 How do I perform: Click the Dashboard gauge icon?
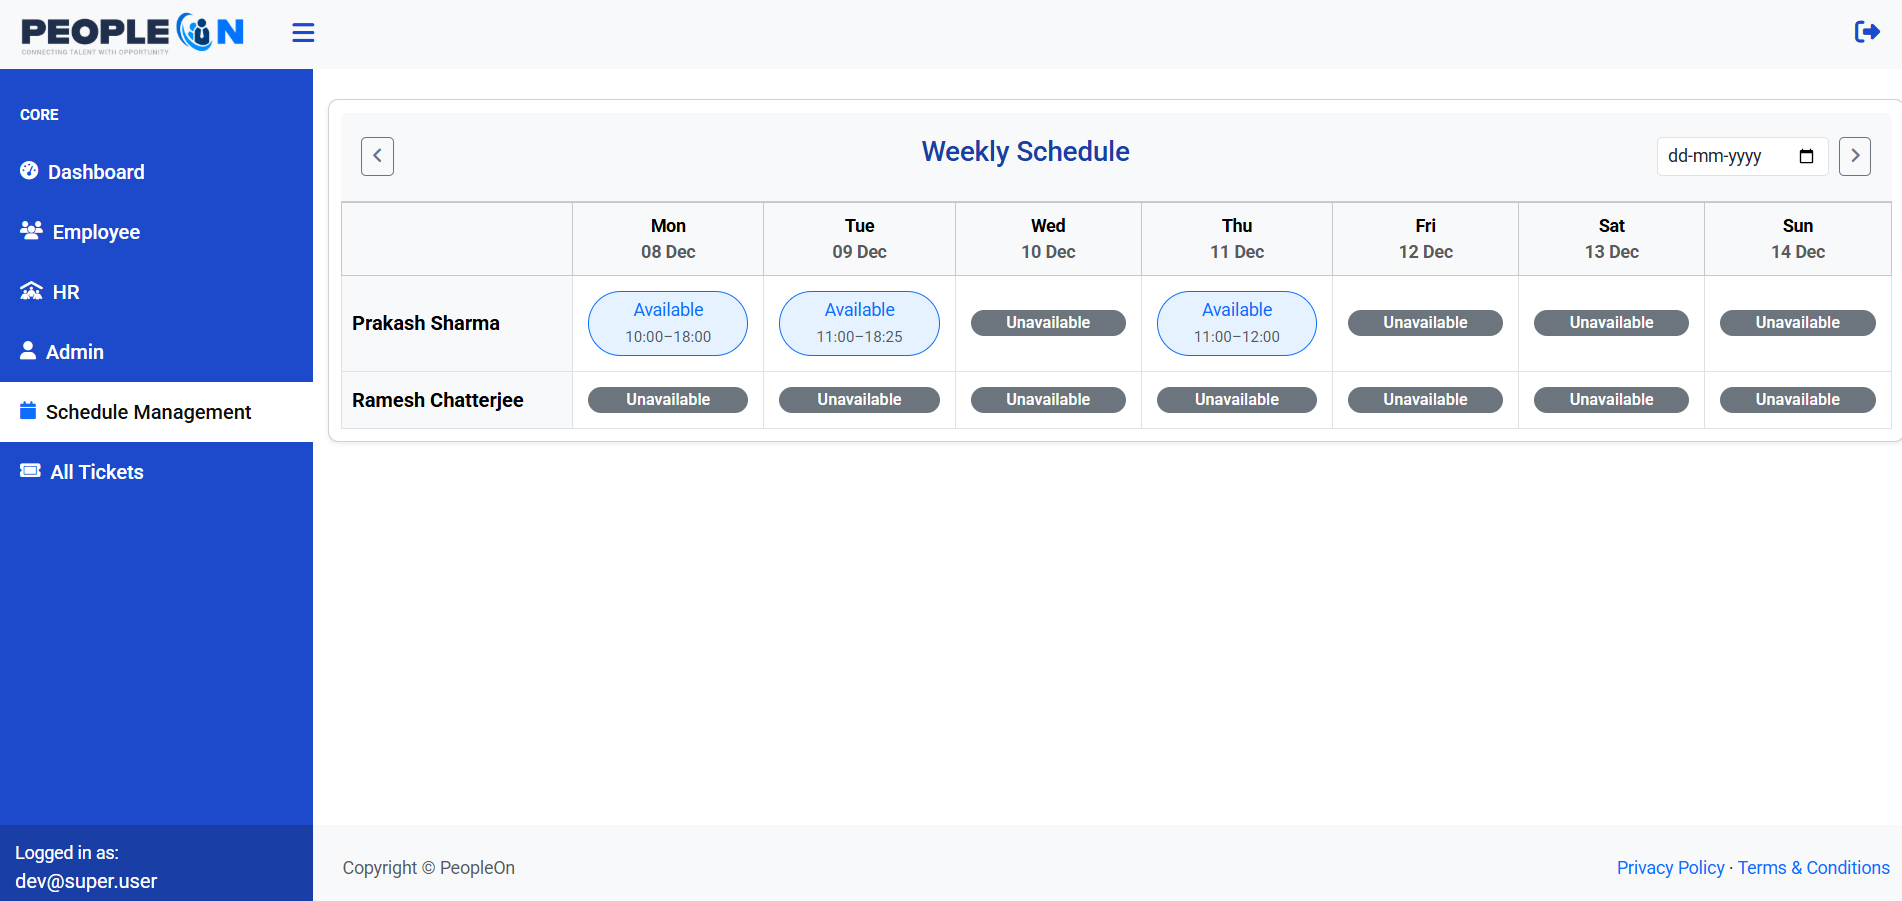(x=29, y=171)
